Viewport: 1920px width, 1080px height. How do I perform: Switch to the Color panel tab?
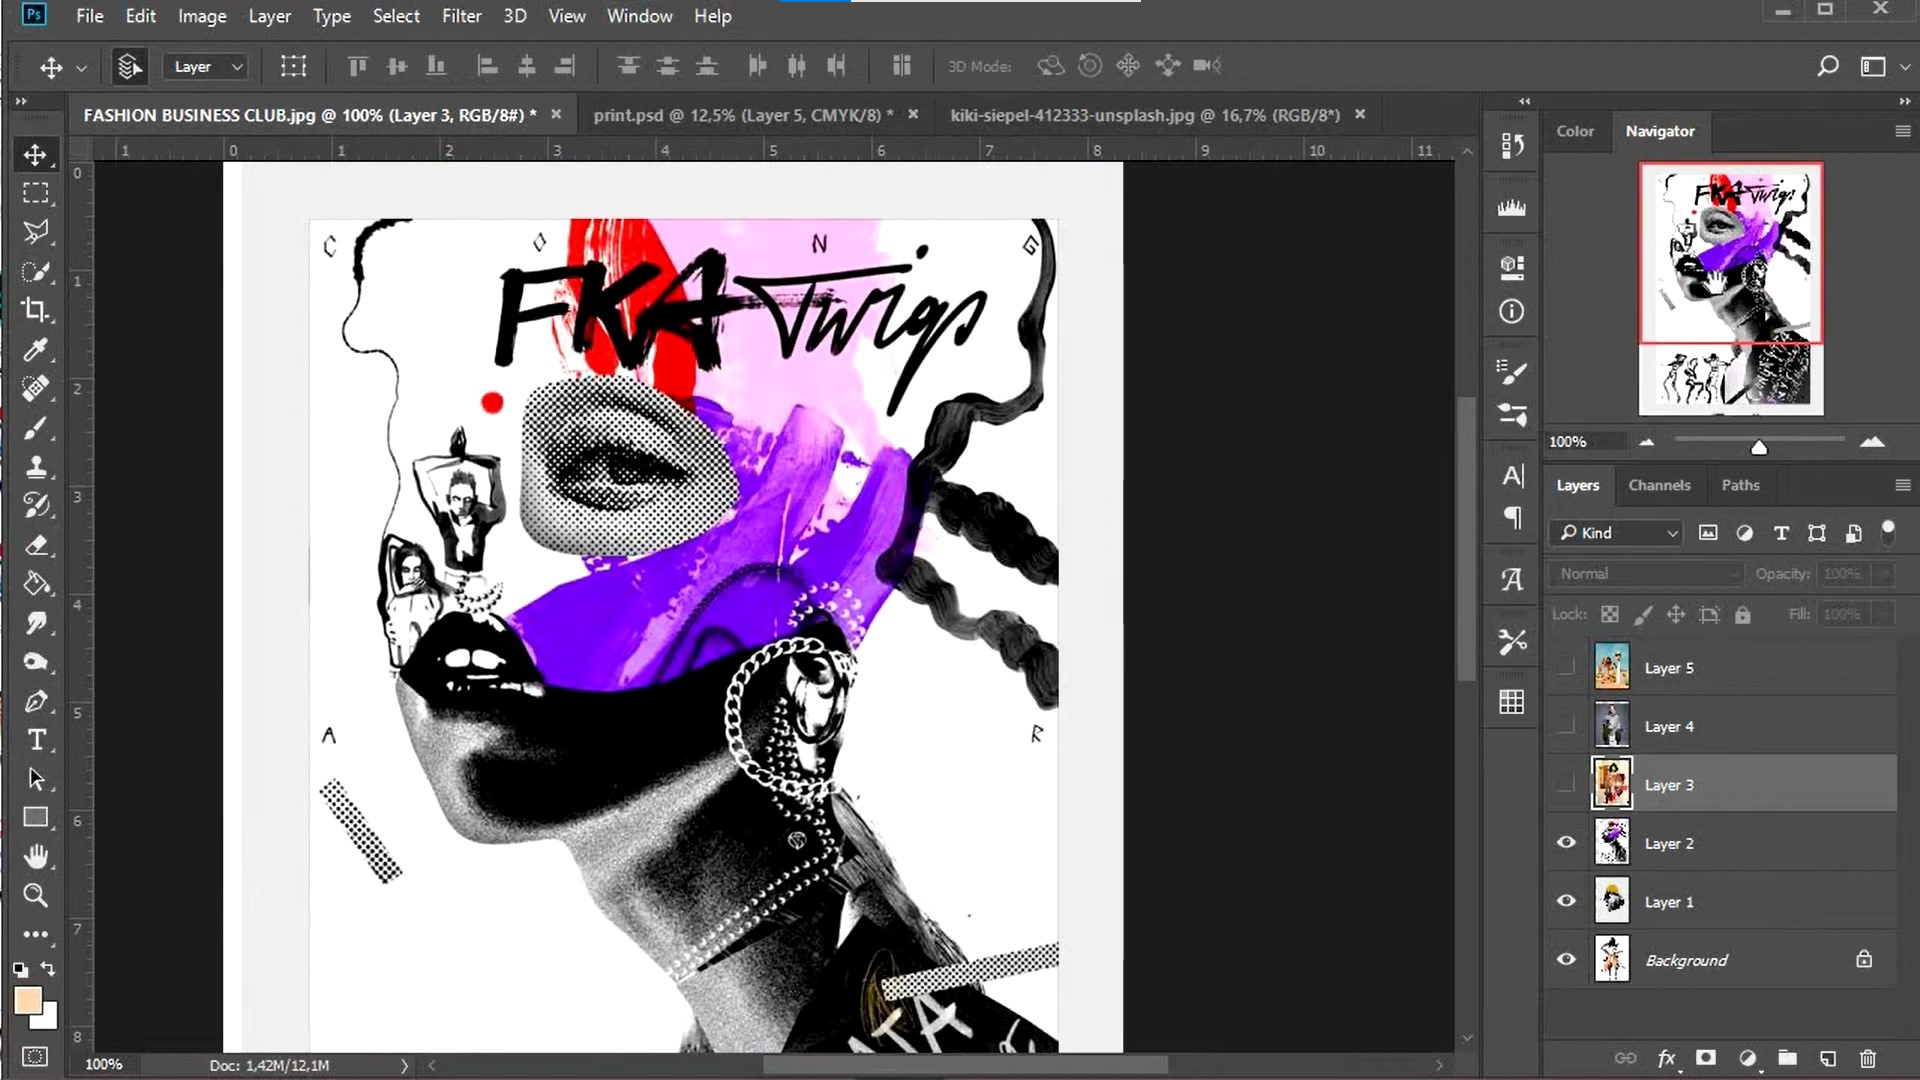(1575, 131)
